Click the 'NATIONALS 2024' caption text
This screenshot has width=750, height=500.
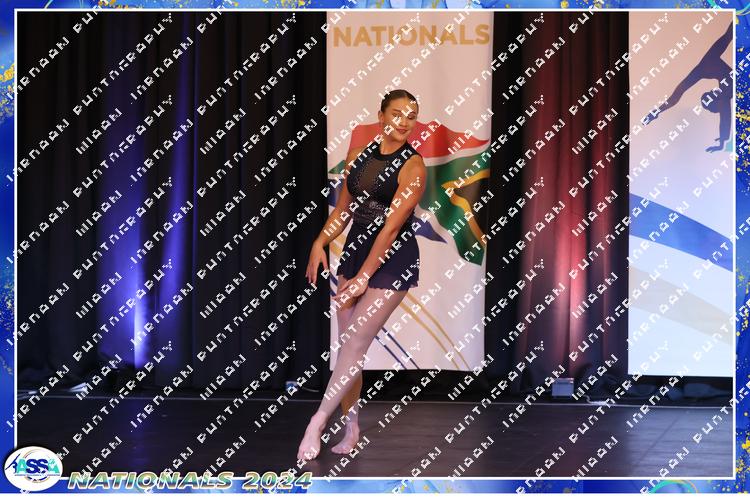pyautogui.click(x=190, y=481)
